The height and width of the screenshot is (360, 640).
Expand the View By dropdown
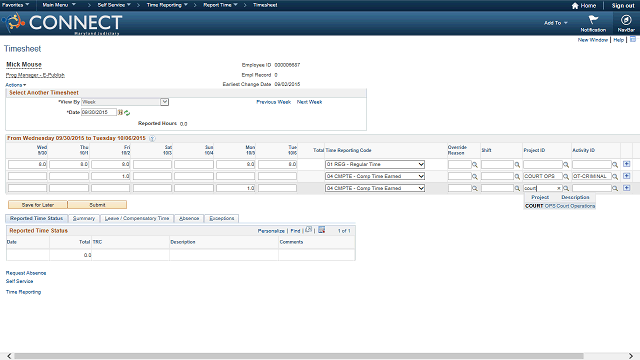click(164, 102)
